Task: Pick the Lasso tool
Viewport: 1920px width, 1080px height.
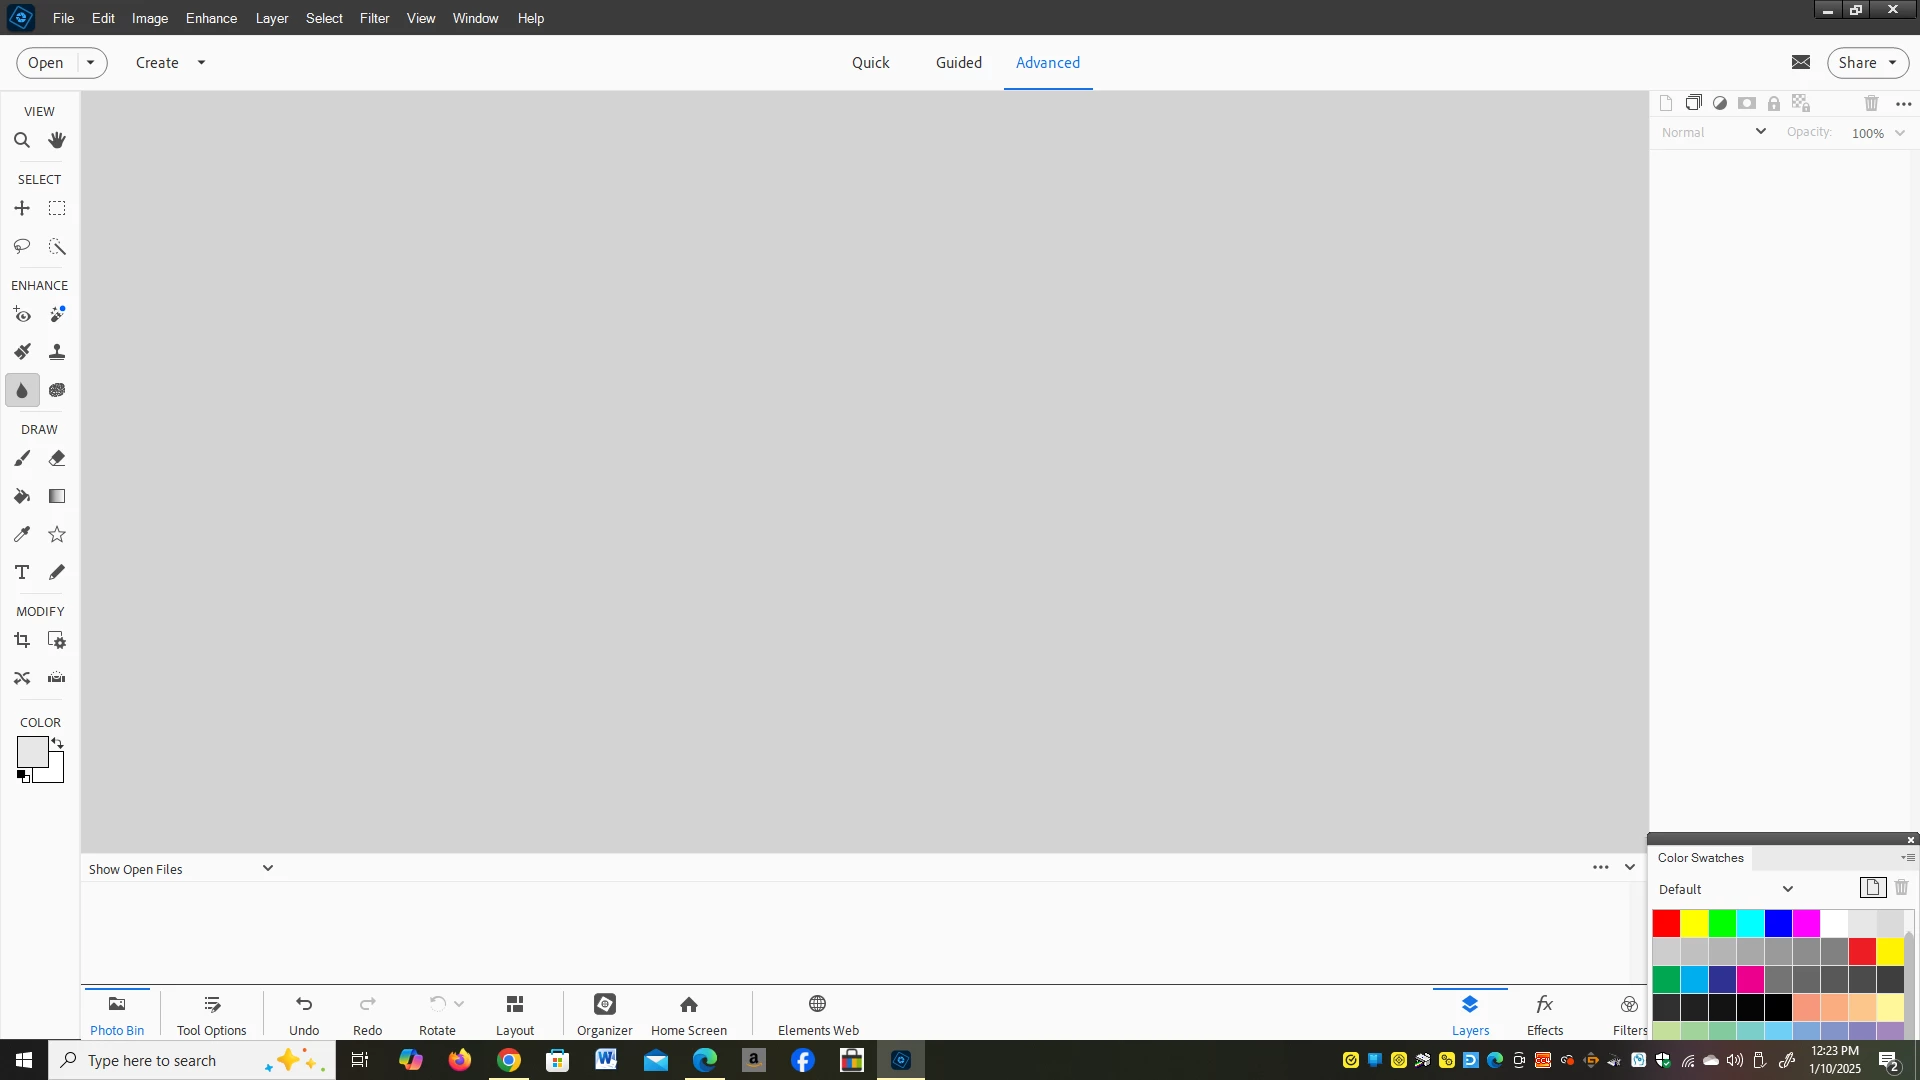Action: pos(22,246)
